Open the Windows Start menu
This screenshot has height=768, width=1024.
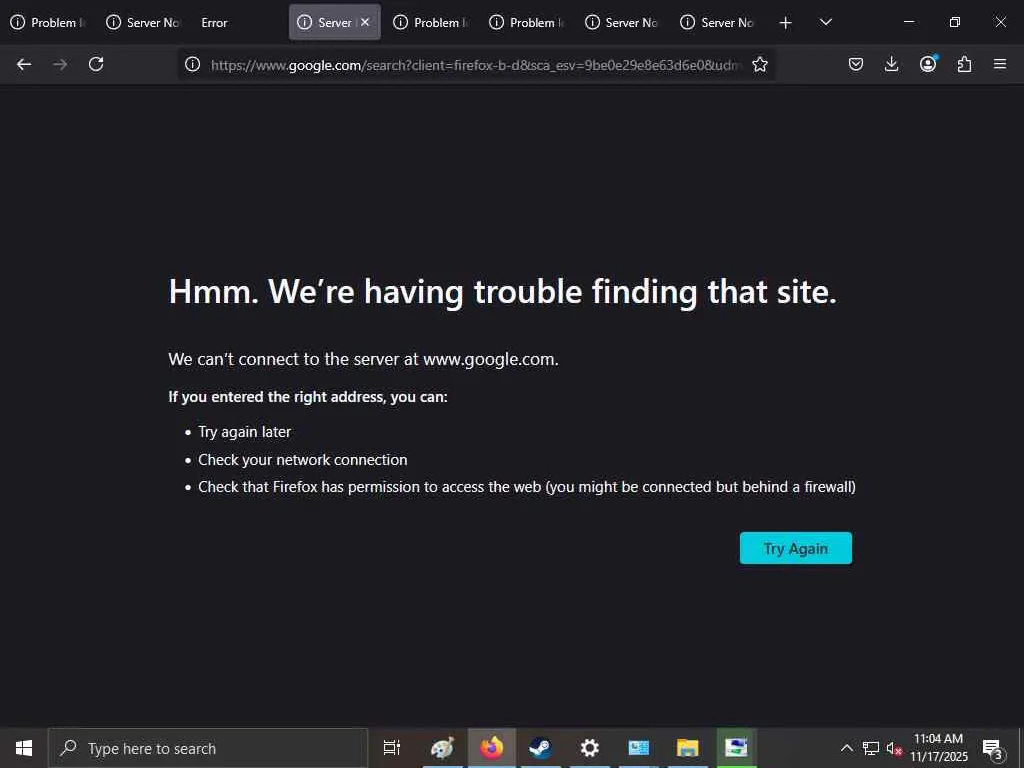[x=24, y=748]
